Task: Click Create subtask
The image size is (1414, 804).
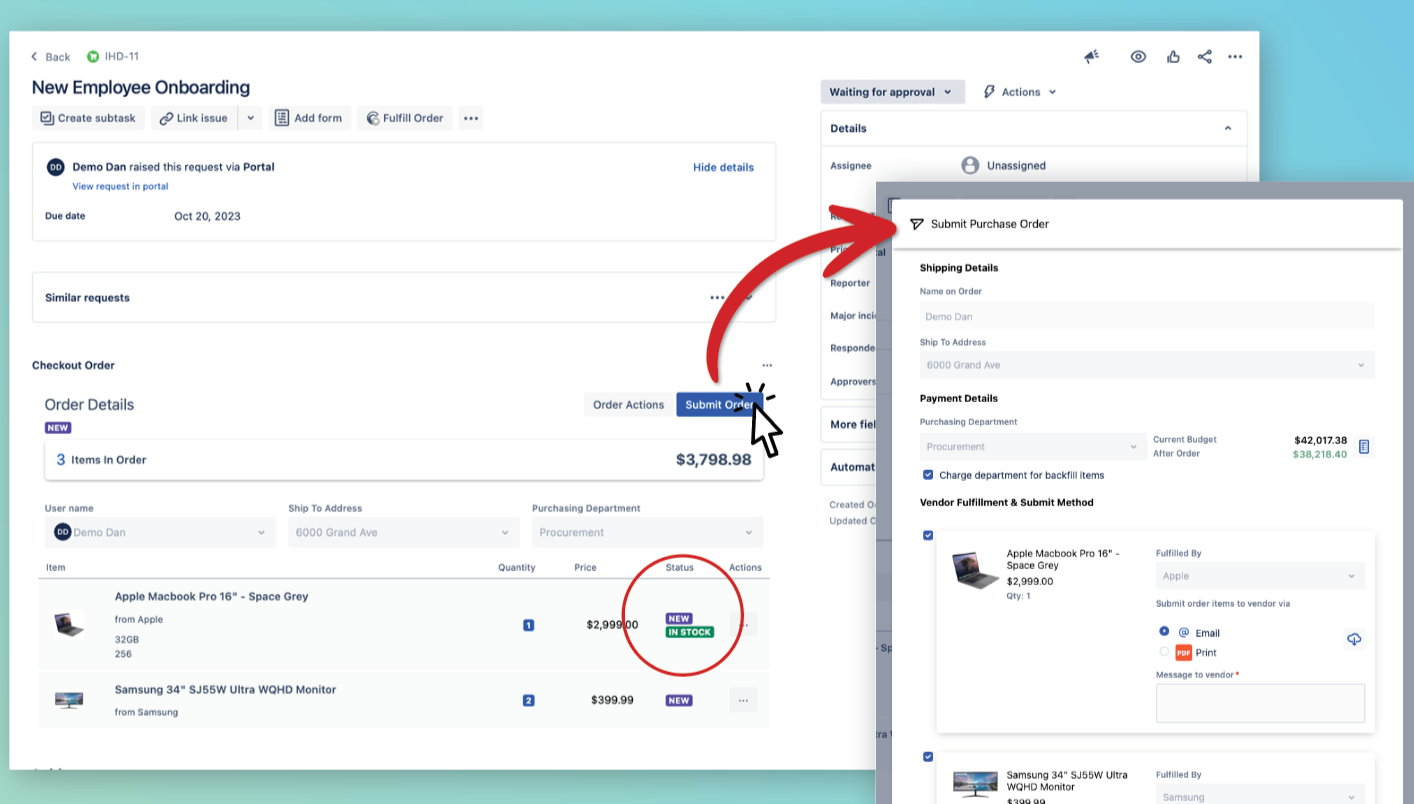Action: [89, 118]
